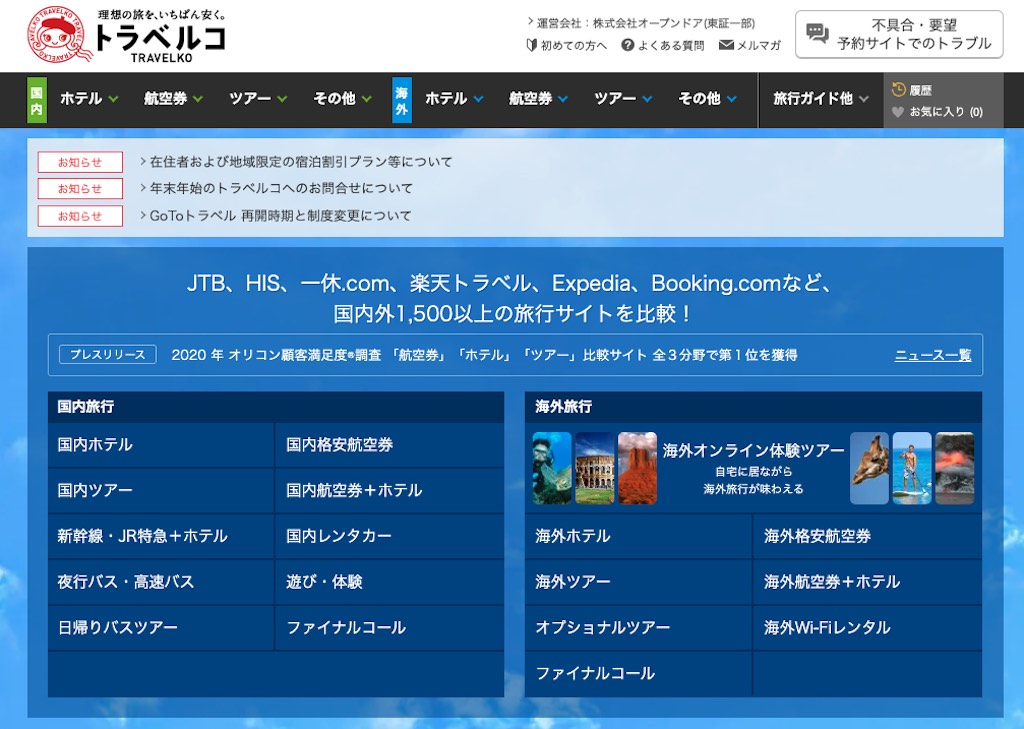The height and width of the screenshot is (729, 1024).
Task: Select 夜行バス・高速バス option
Action: coord(161,582)
